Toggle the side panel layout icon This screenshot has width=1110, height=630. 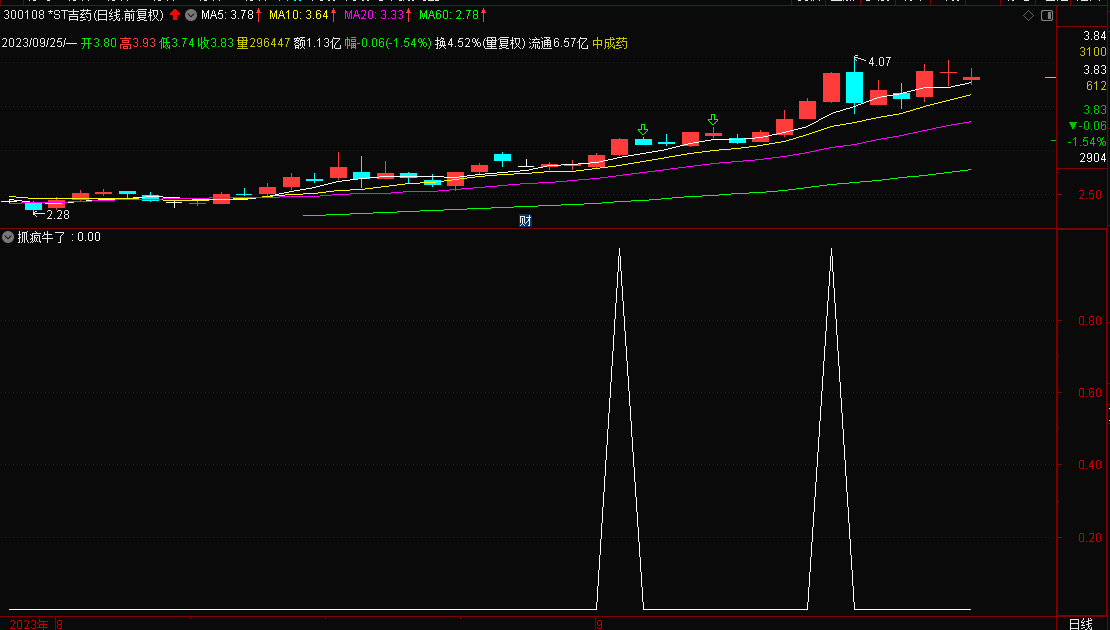pyautogui.click(x=1047, y=15)
